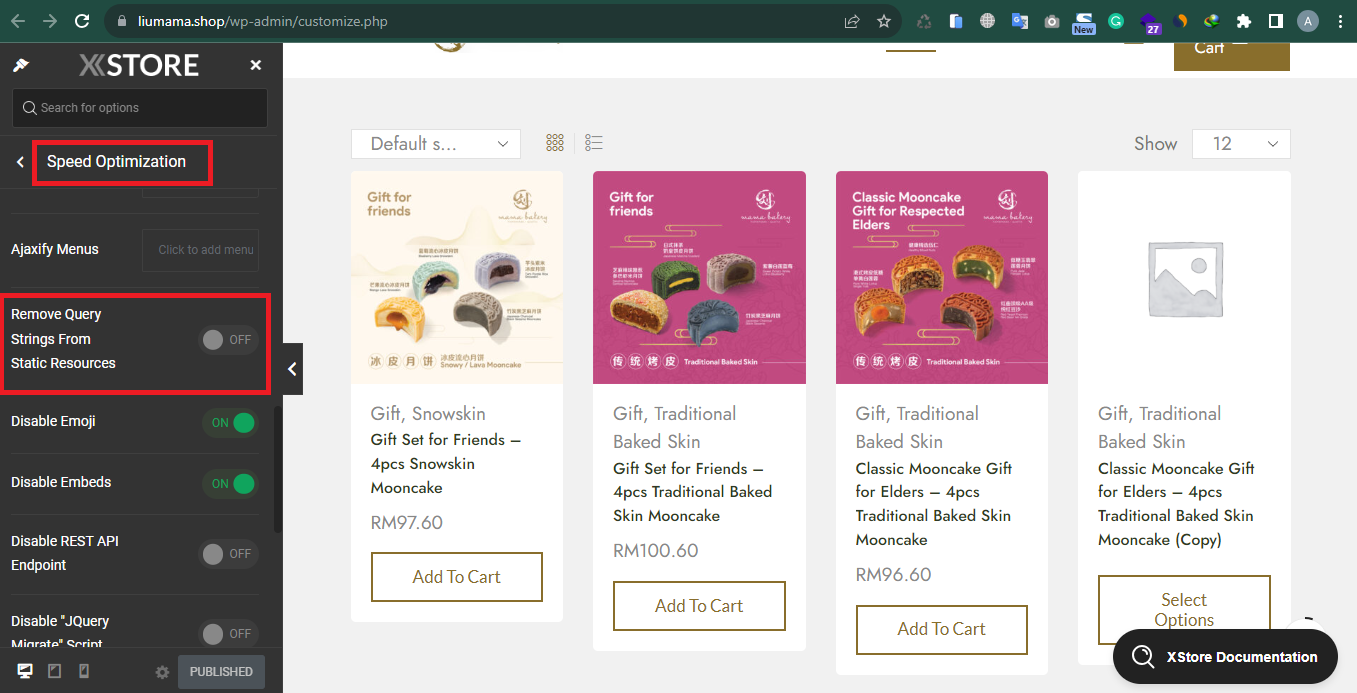Preview in tablet device mode
Image resolution: width=1357 pixels, height=693 pixels.
pos(55,671)
